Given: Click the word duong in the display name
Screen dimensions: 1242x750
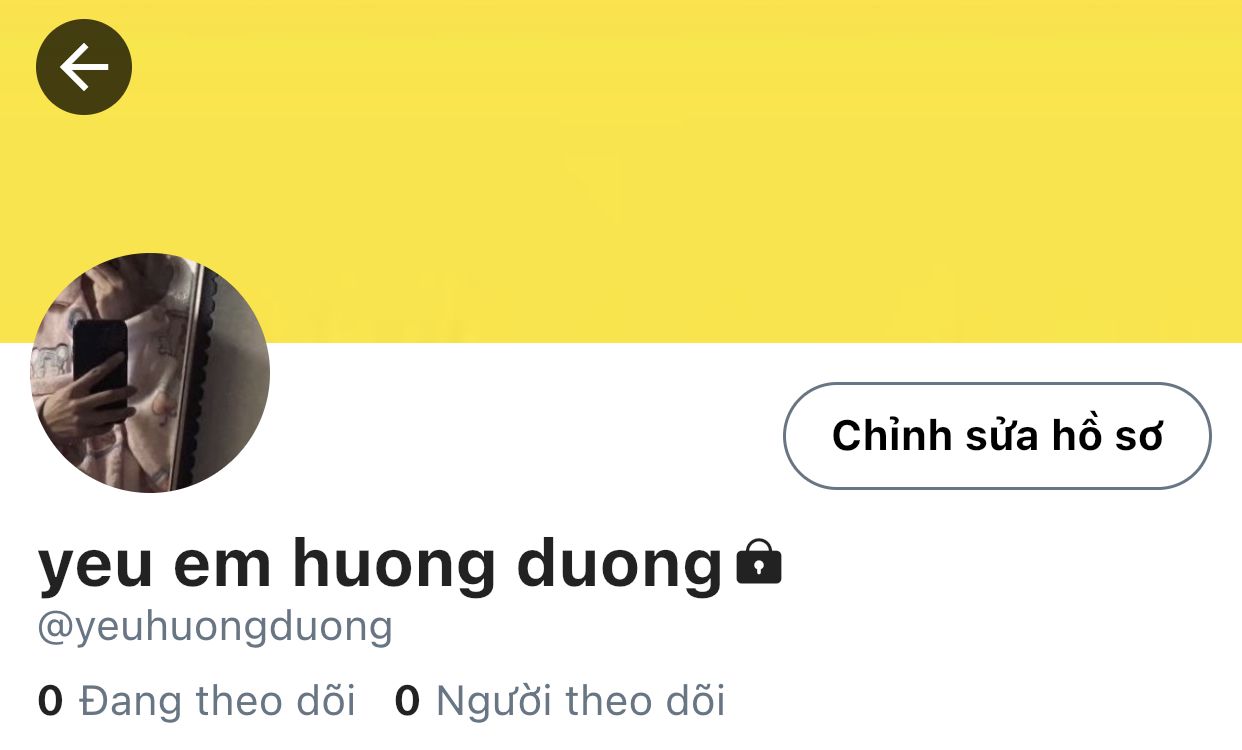Looking at the screenshot, I should (x=619, y=567).
